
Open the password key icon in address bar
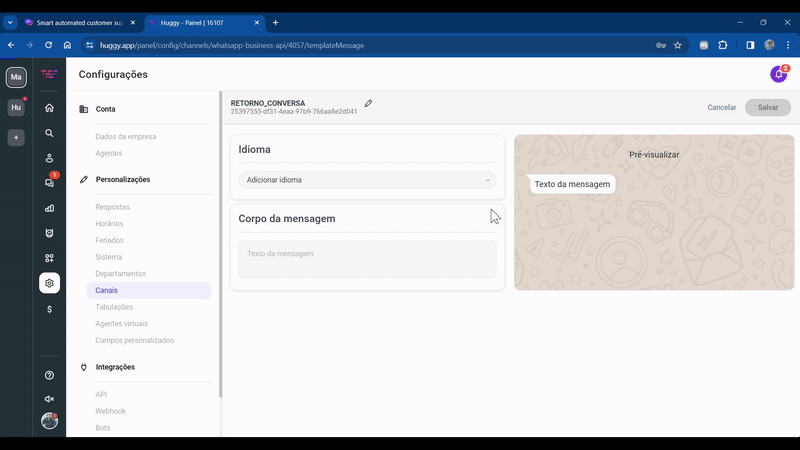pyautogui.click(x=661, y=45)
